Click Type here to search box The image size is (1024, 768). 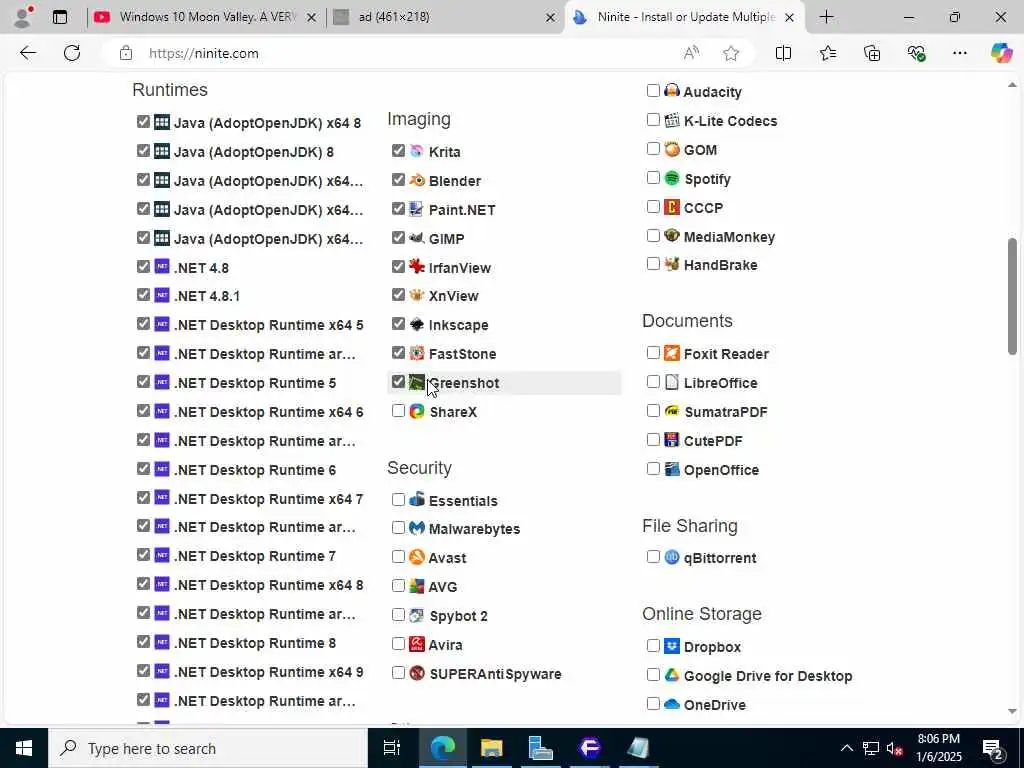coord(208,748)
